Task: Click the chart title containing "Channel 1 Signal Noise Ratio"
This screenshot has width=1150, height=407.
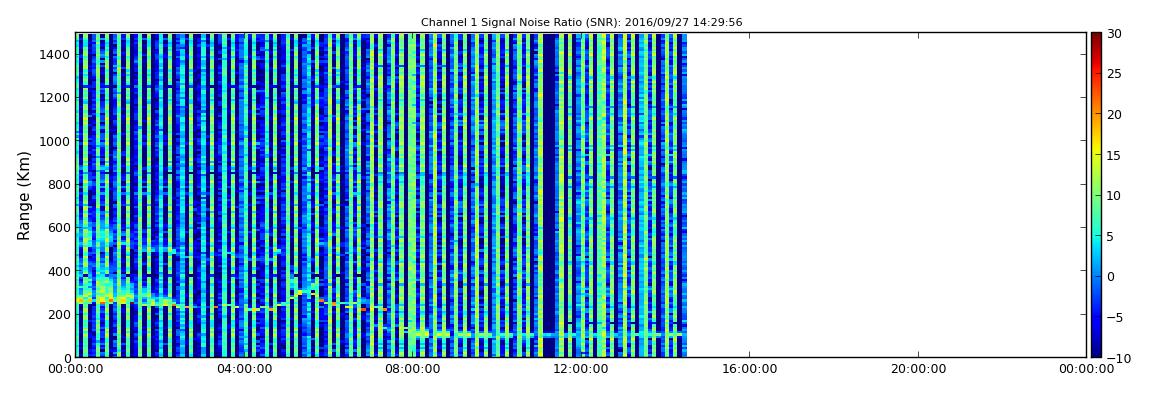Action: [581, 23]
